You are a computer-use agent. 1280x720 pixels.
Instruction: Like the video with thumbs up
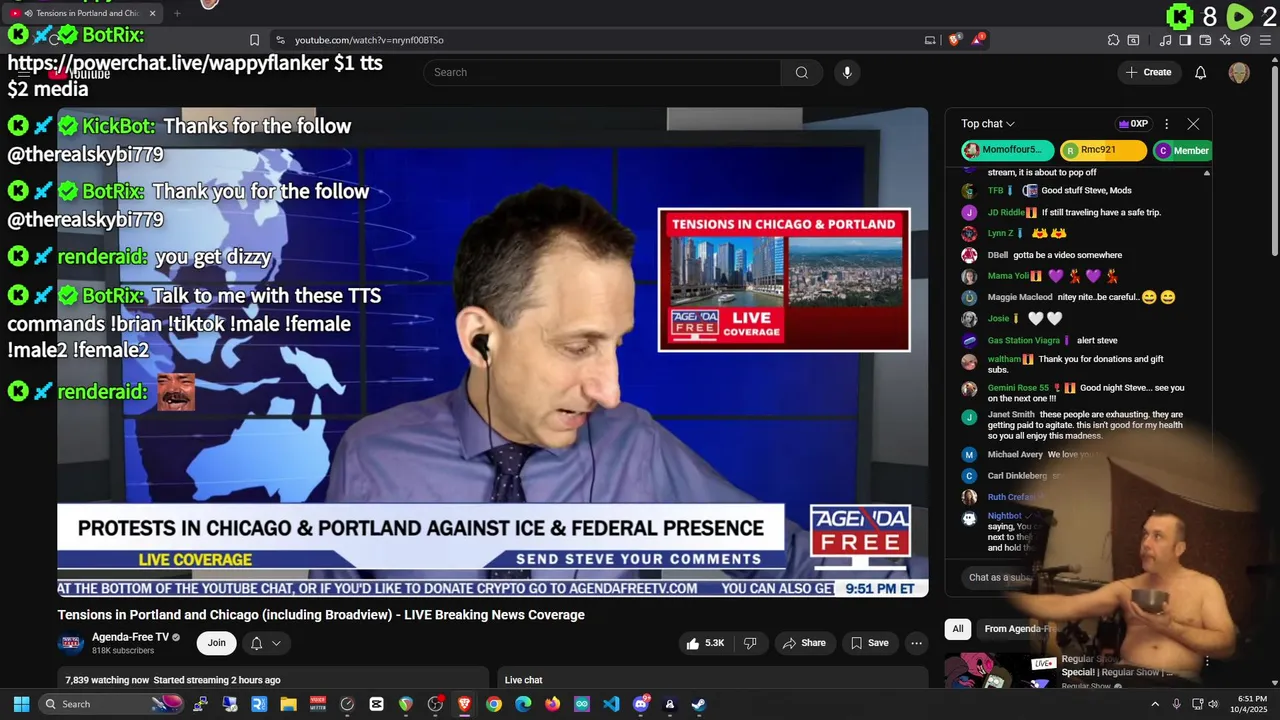coord(704,643)
